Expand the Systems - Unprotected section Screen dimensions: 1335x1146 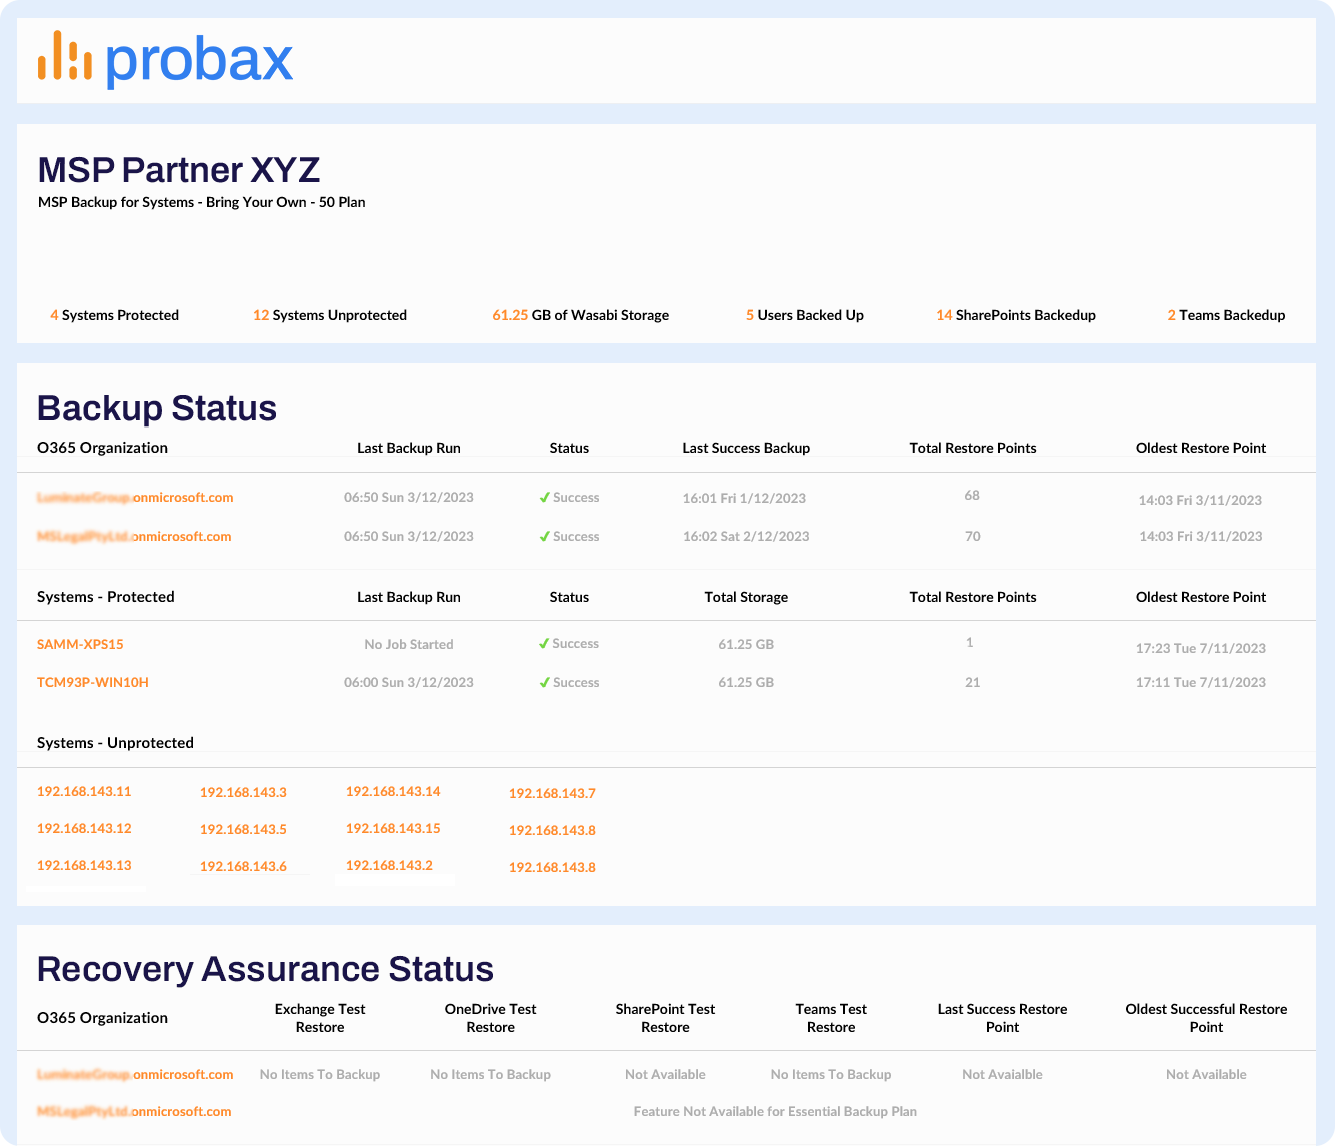click(114, 742)
